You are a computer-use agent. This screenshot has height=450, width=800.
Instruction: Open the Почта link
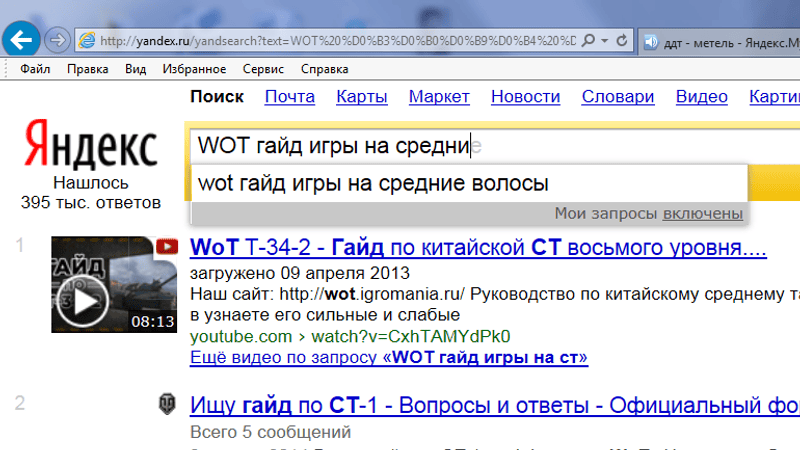[x=290, y=96]
